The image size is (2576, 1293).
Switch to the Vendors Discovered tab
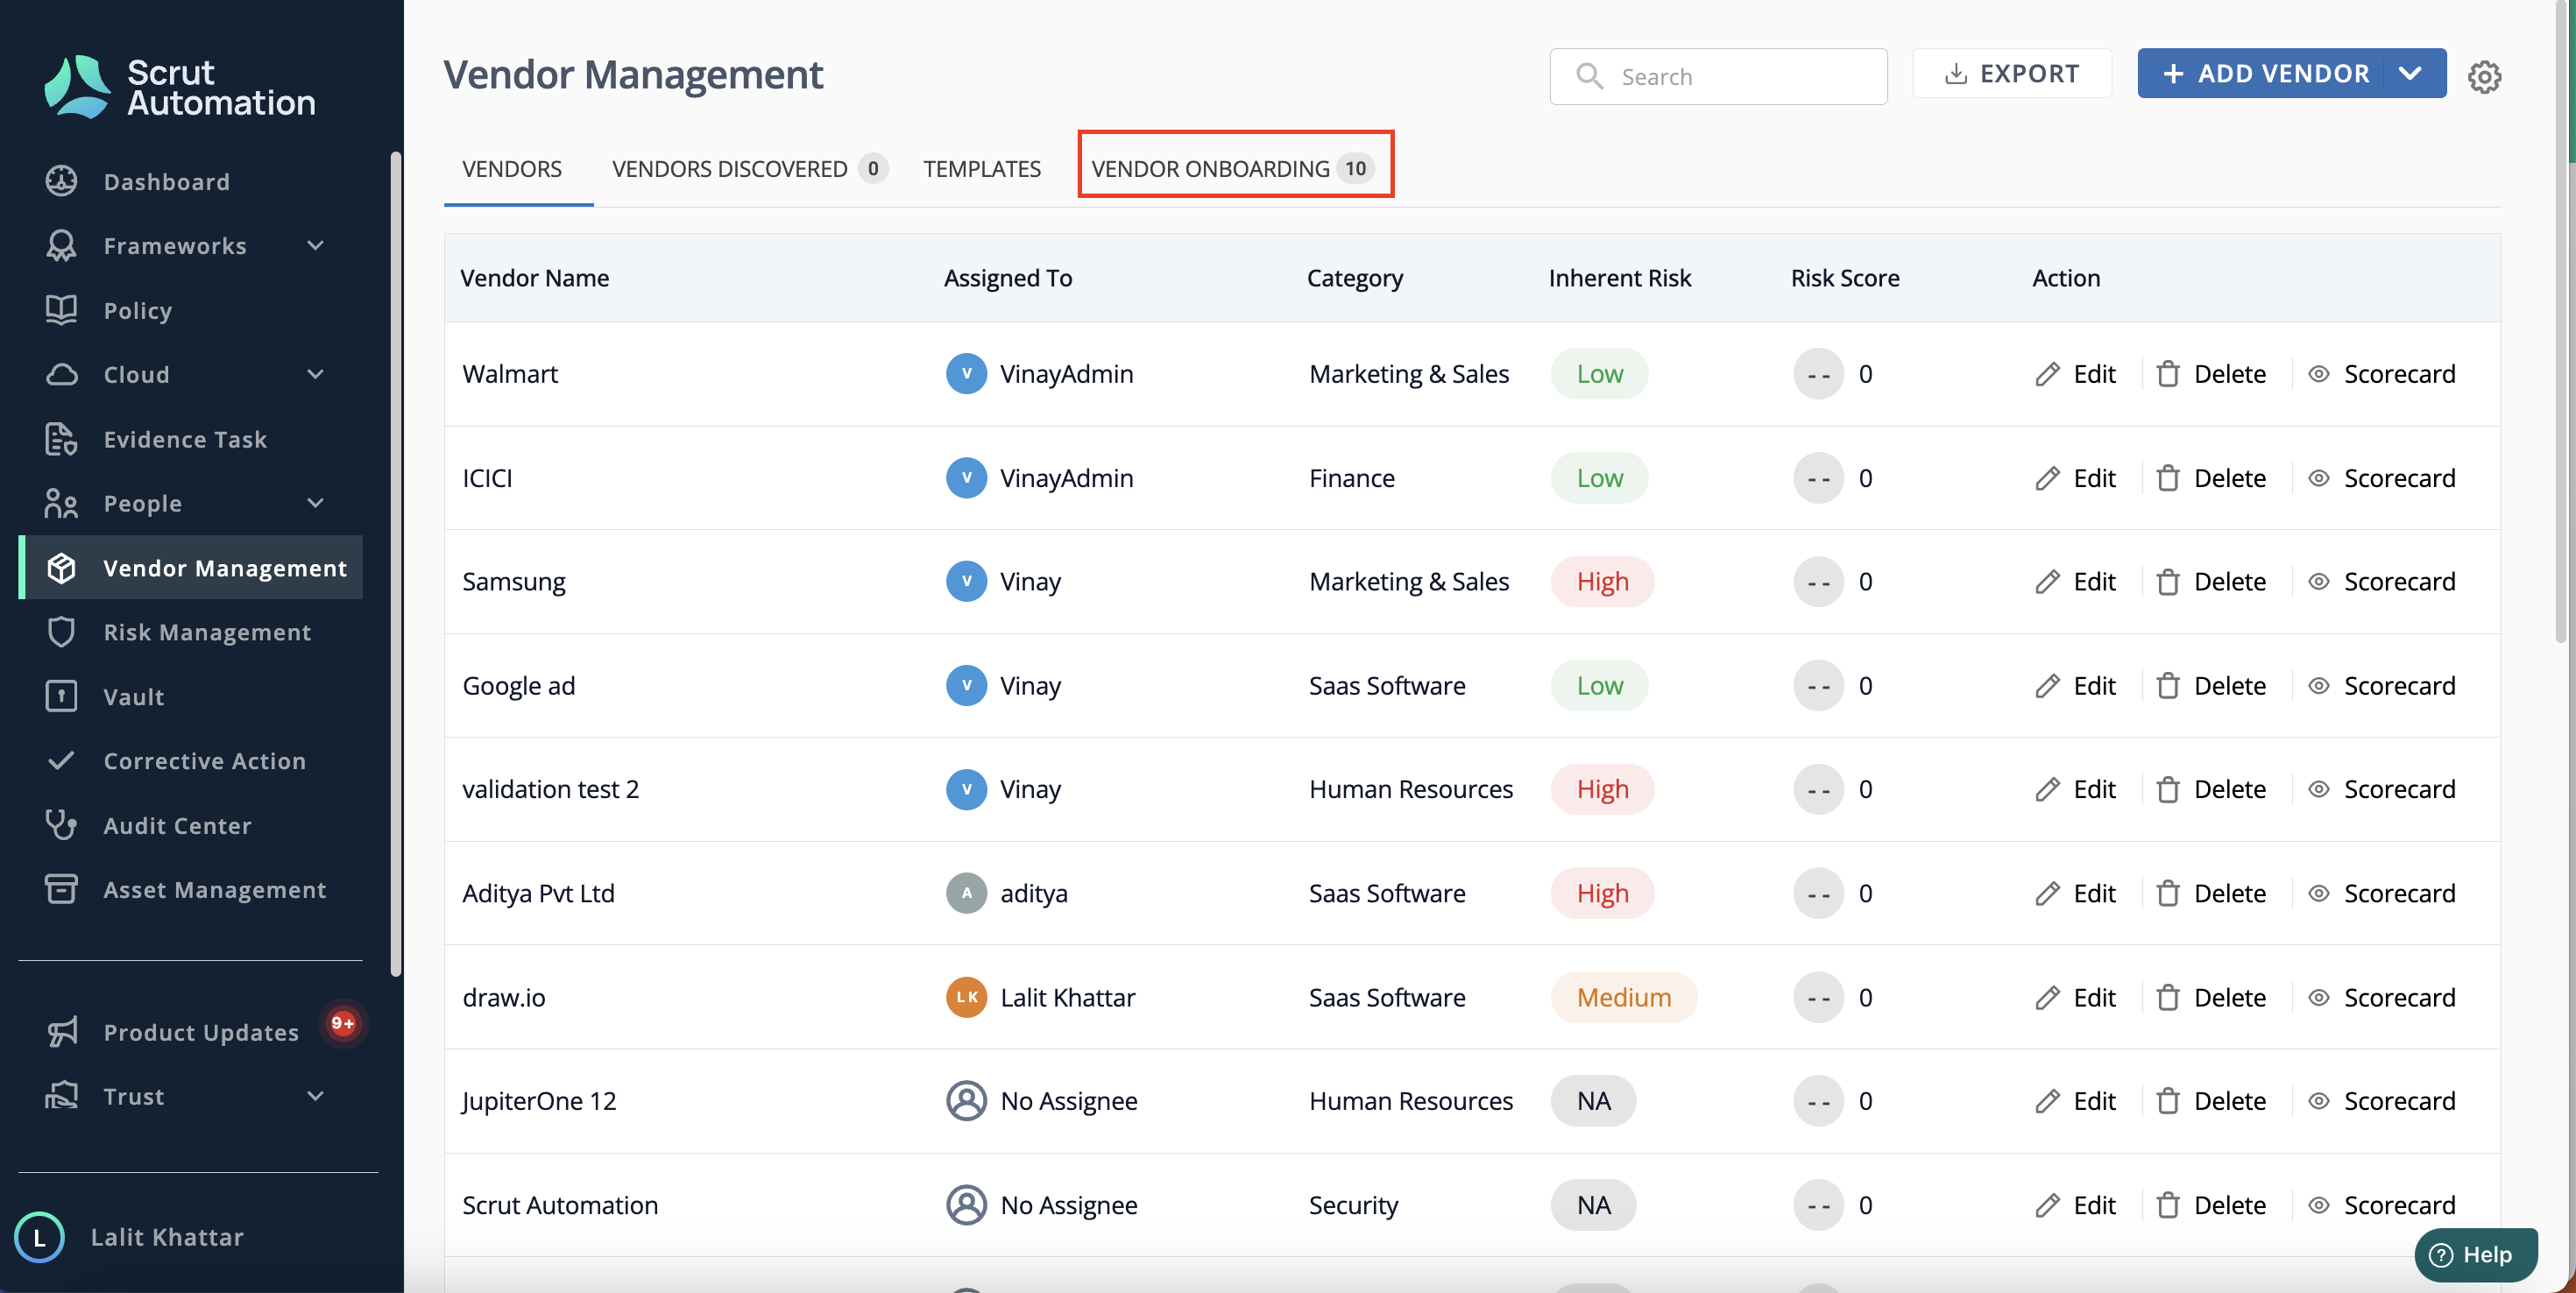coord(749,169)
